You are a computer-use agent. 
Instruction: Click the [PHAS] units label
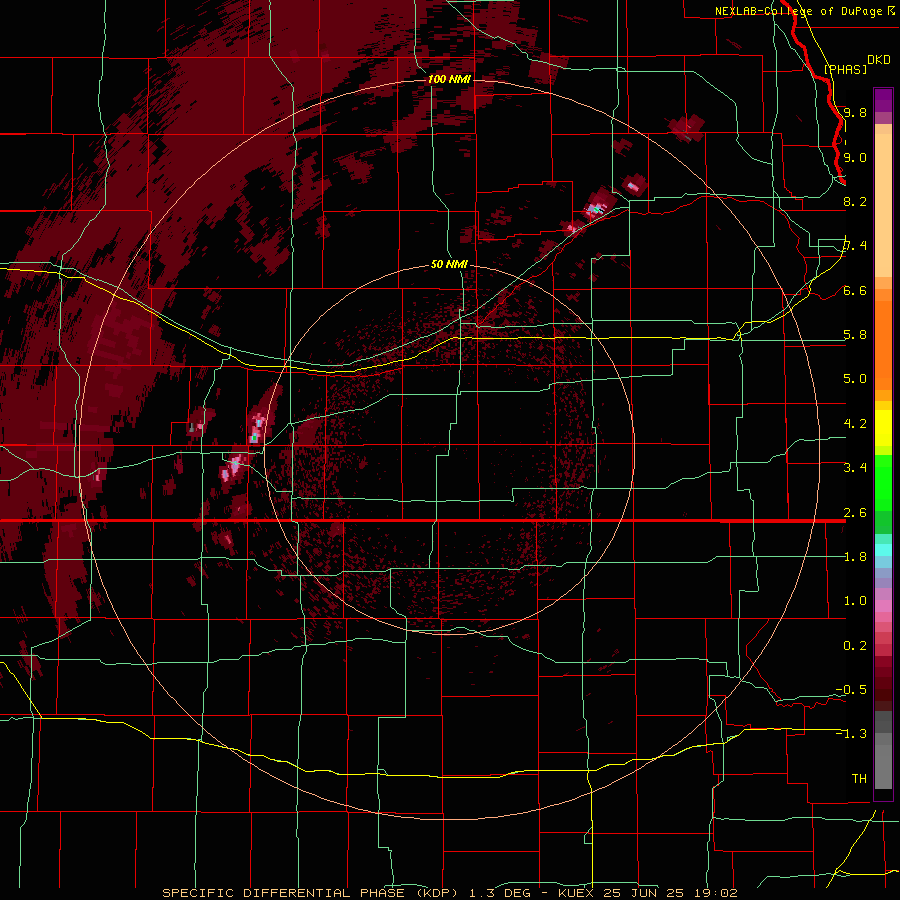[845, 69]
